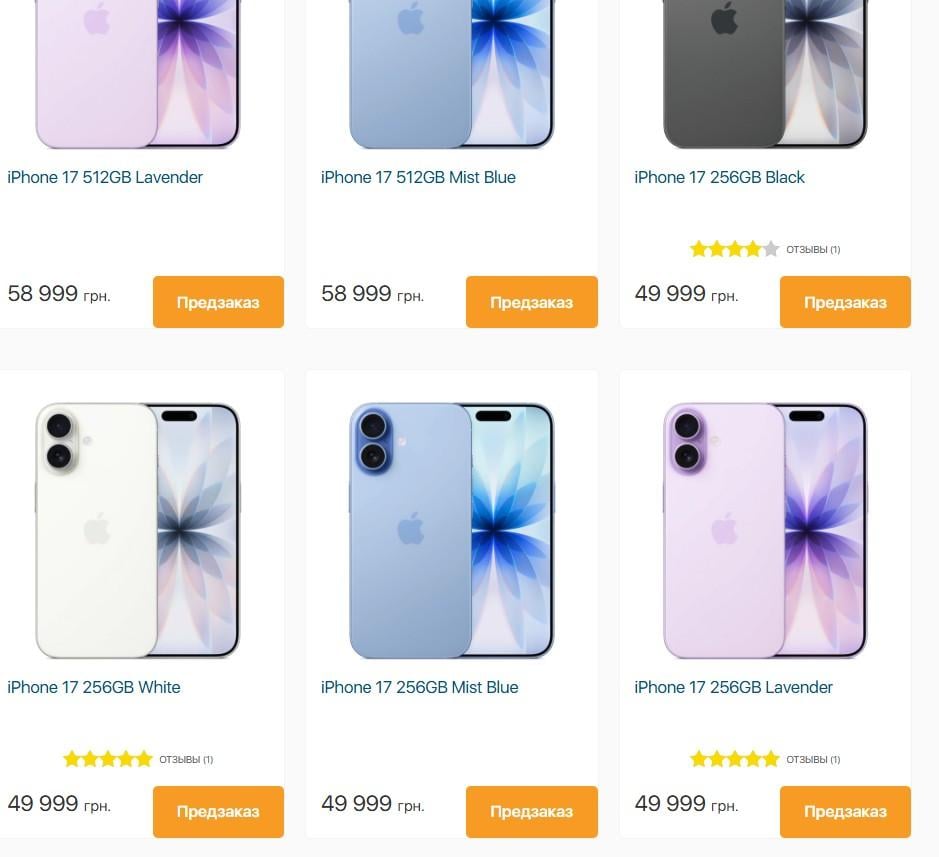Open the iPhone 17 512GB Mist Blue link
The height and width of the screenshot is (857, 939).
pyautogui.click(x=418, y=177)
